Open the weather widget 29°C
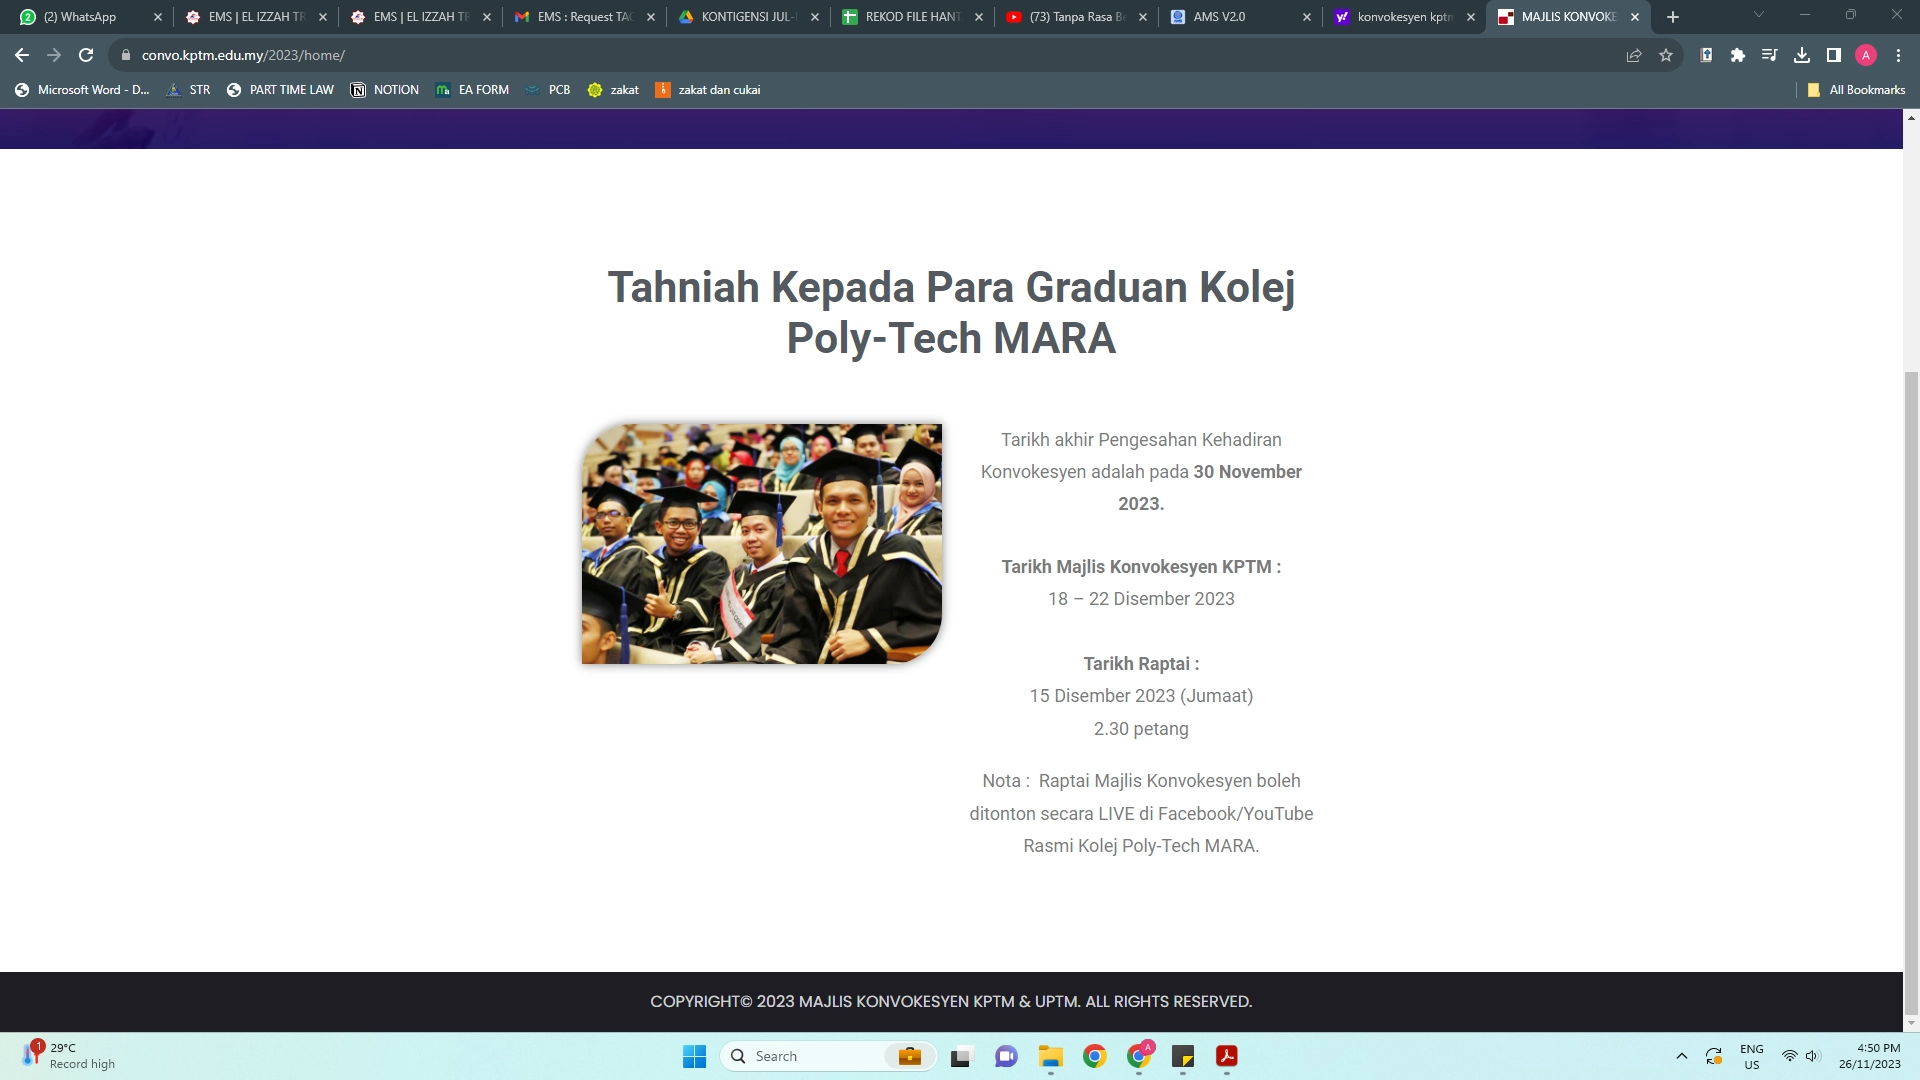 click(68, 1056)
